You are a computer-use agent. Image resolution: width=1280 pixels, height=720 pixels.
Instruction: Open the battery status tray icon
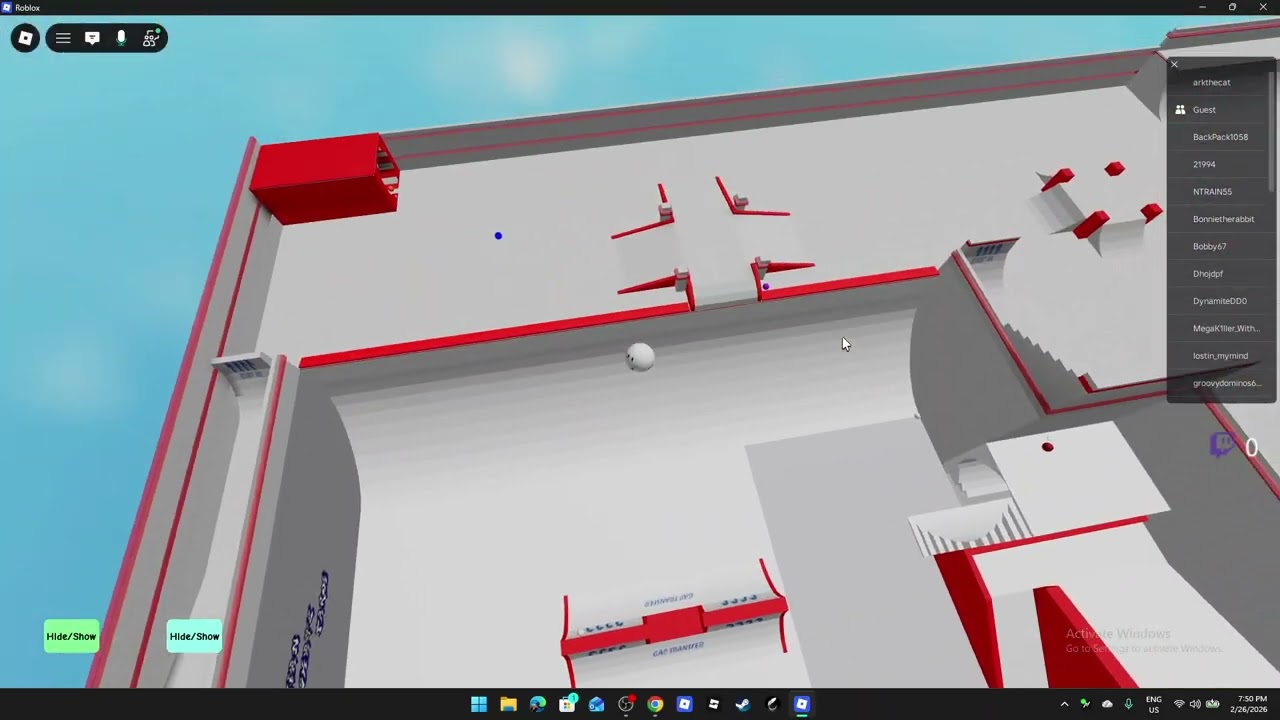[1212, 704]
